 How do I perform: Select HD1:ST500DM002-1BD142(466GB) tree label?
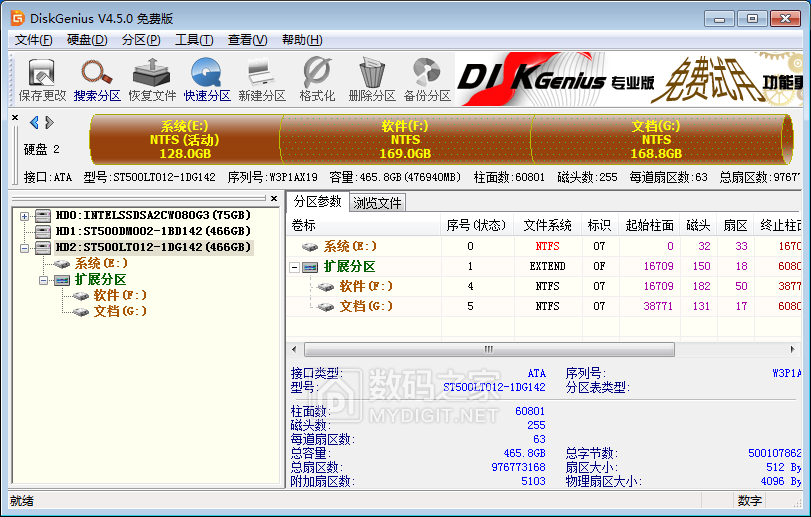point(153,231)
